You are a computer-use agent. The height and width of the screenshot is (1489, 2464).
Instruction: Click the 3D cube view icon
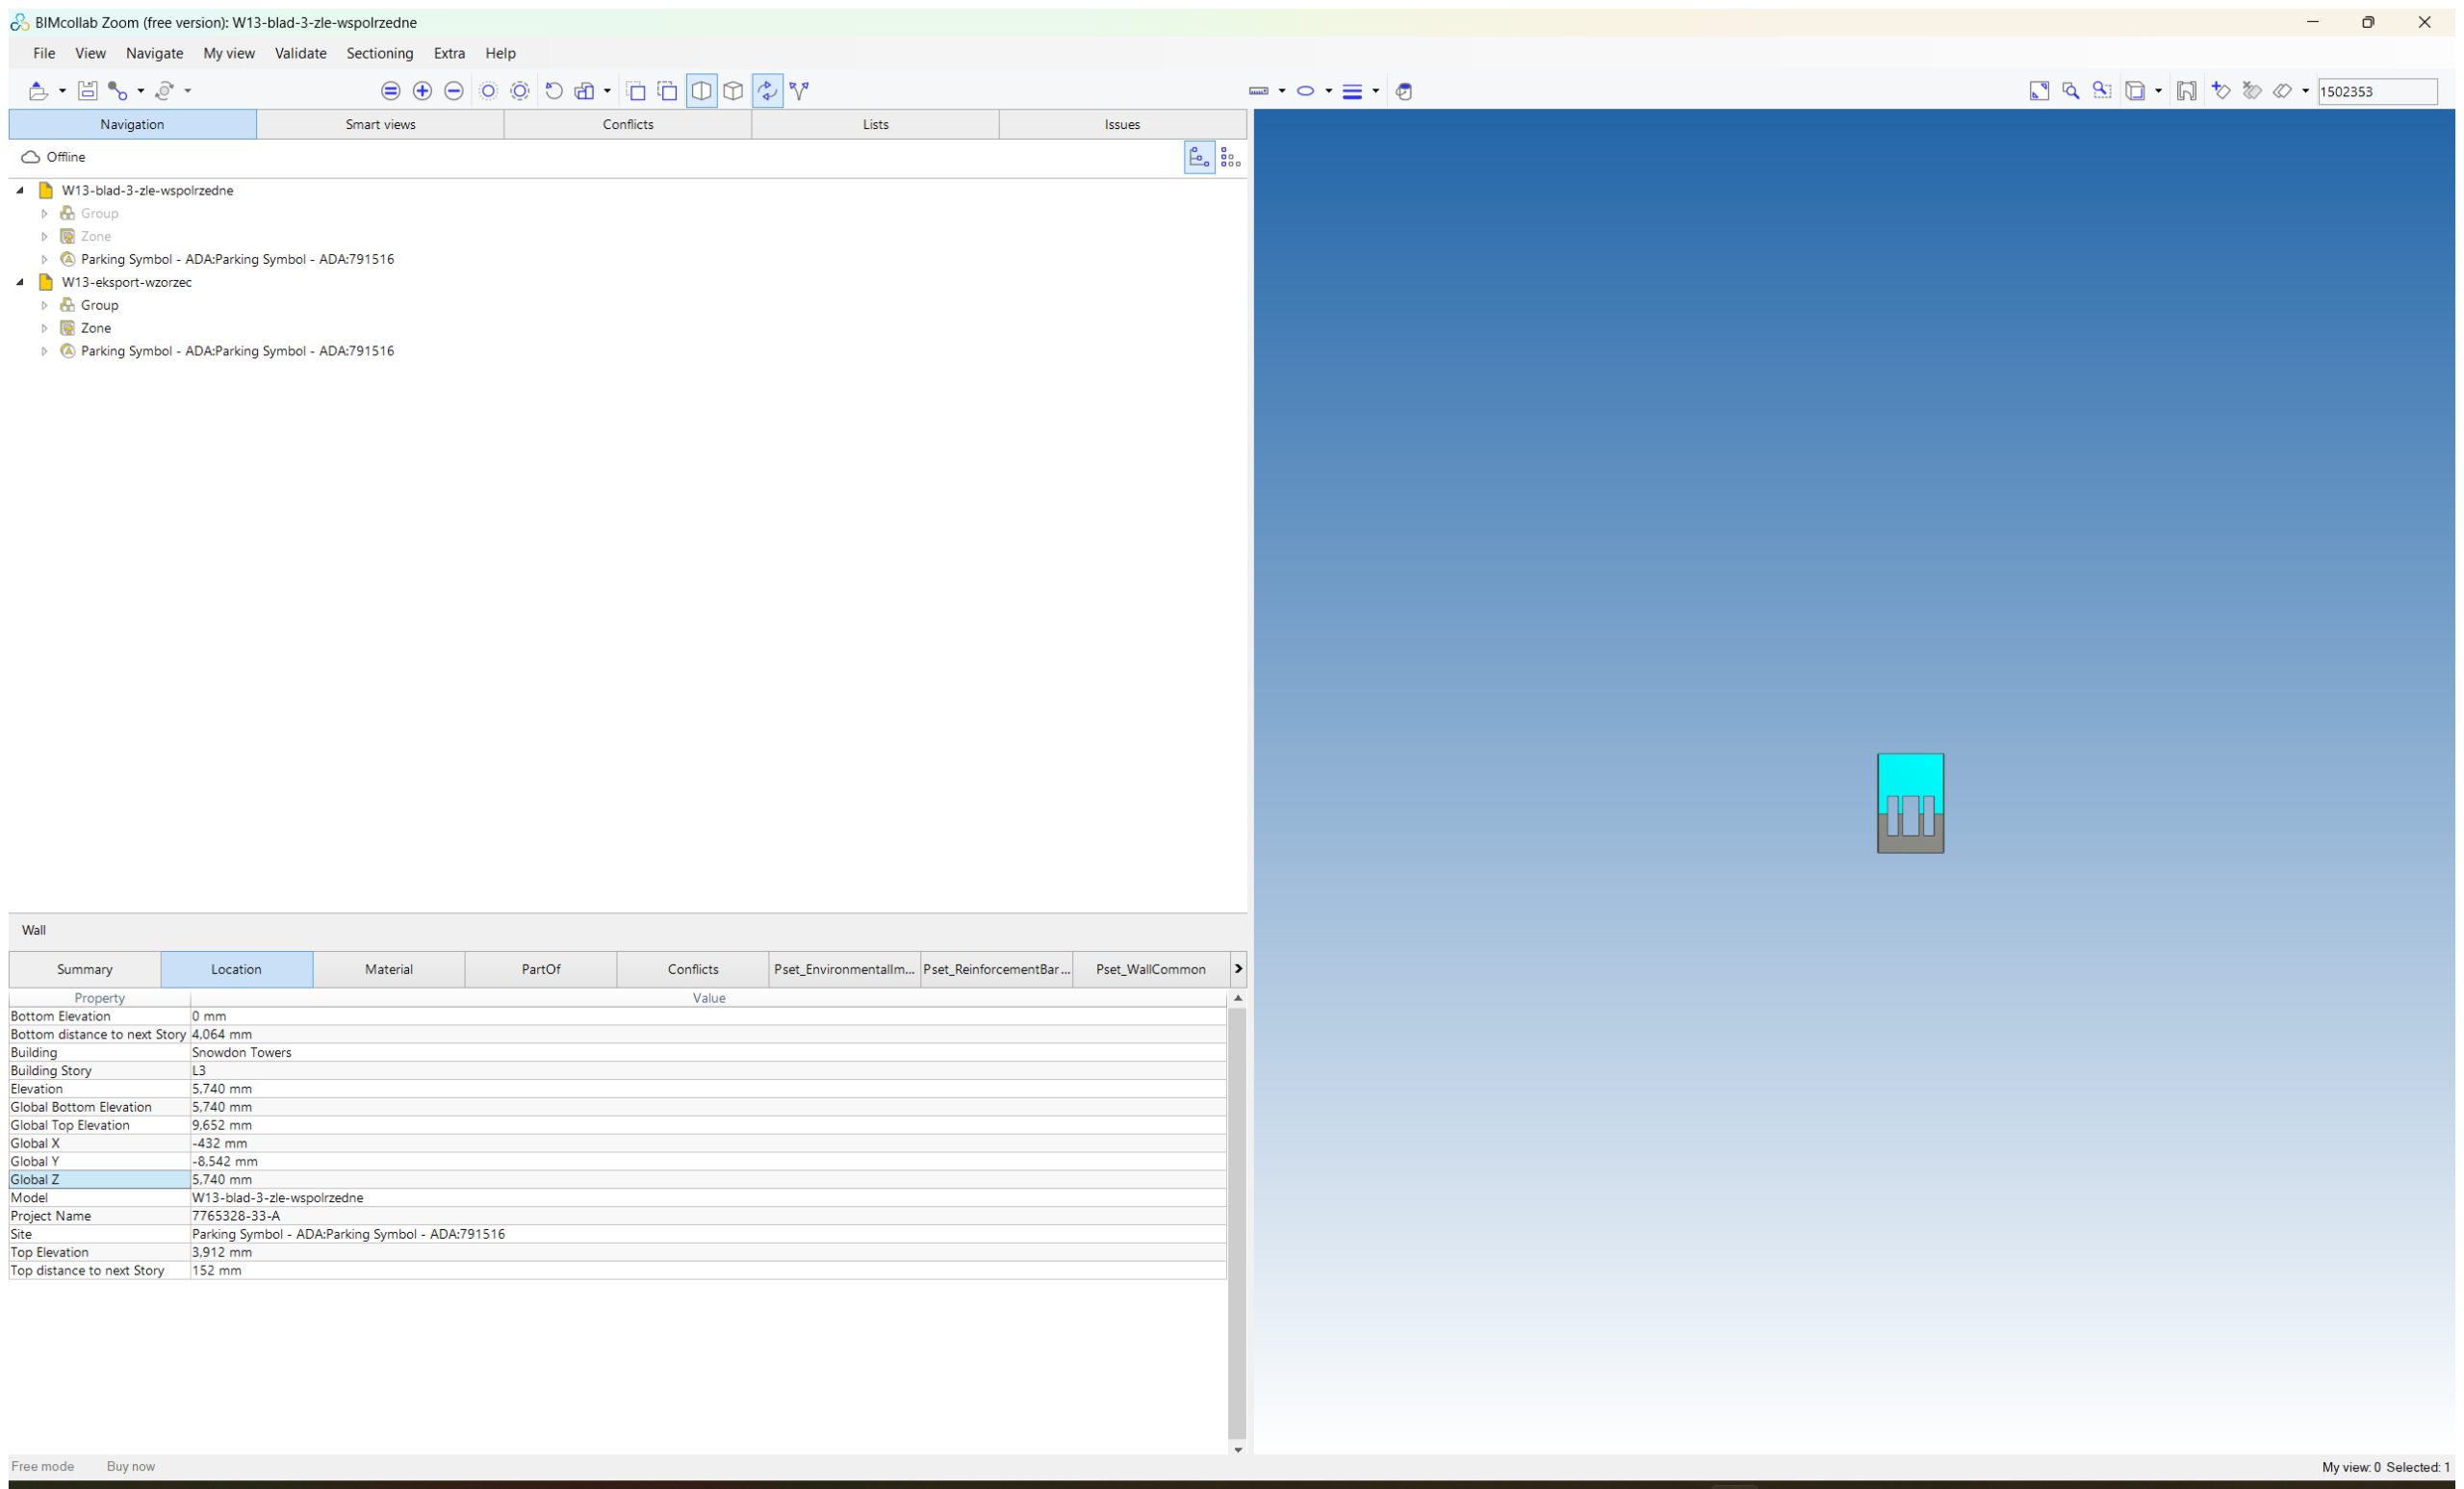tap(734, 91)
